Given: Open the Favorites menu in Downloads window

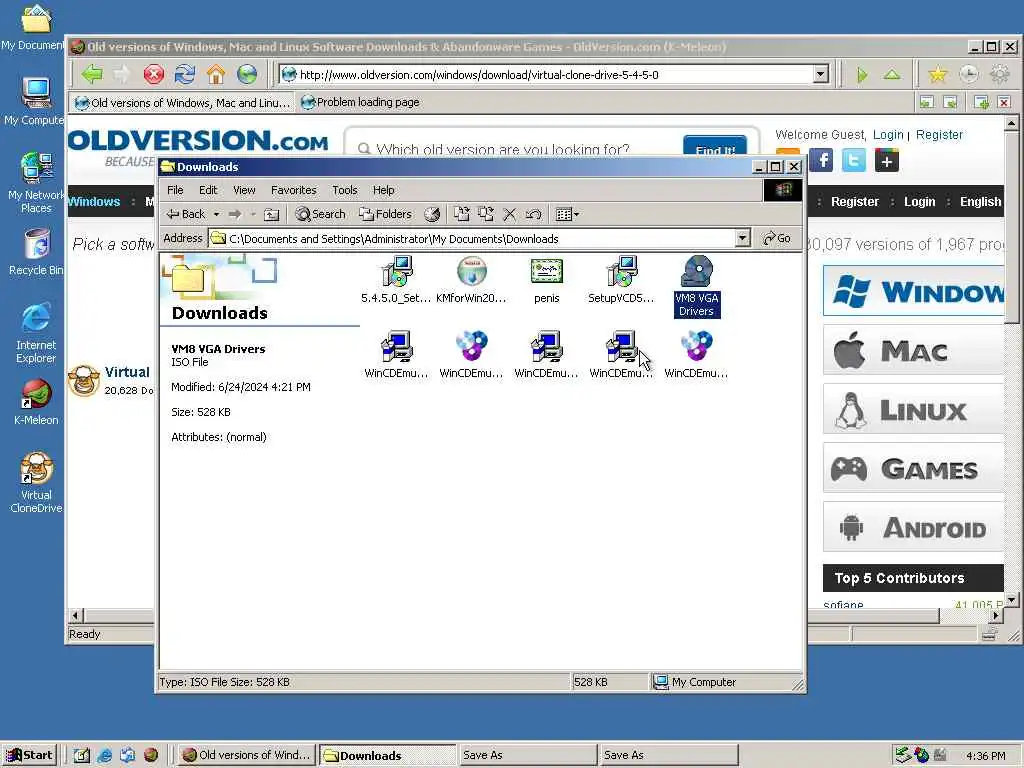Looking at the screenshot, I should click(x=293, y=190).
